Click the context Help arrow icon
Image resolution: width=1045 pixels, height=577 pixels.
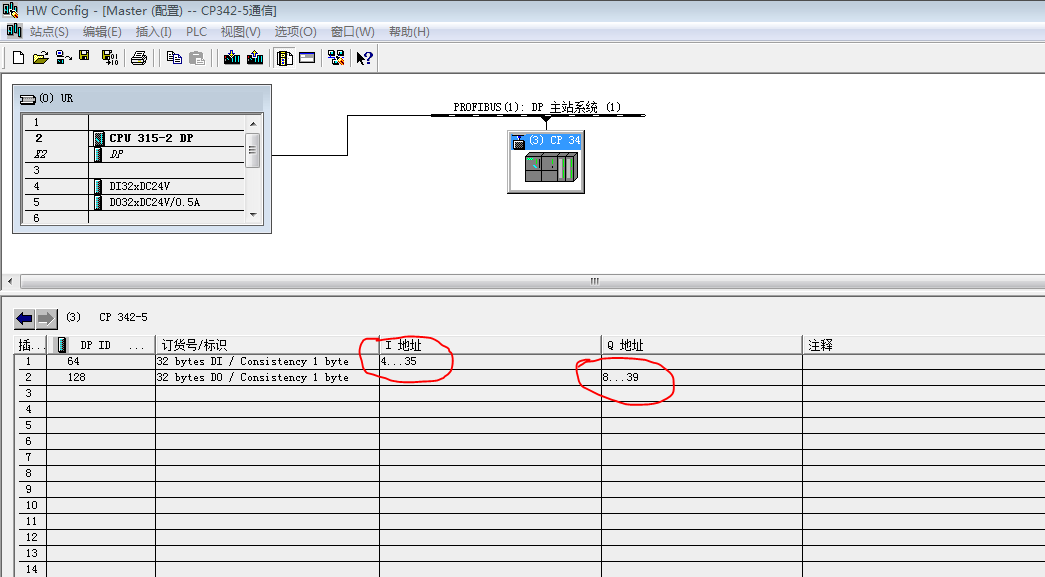pos(364,58)
